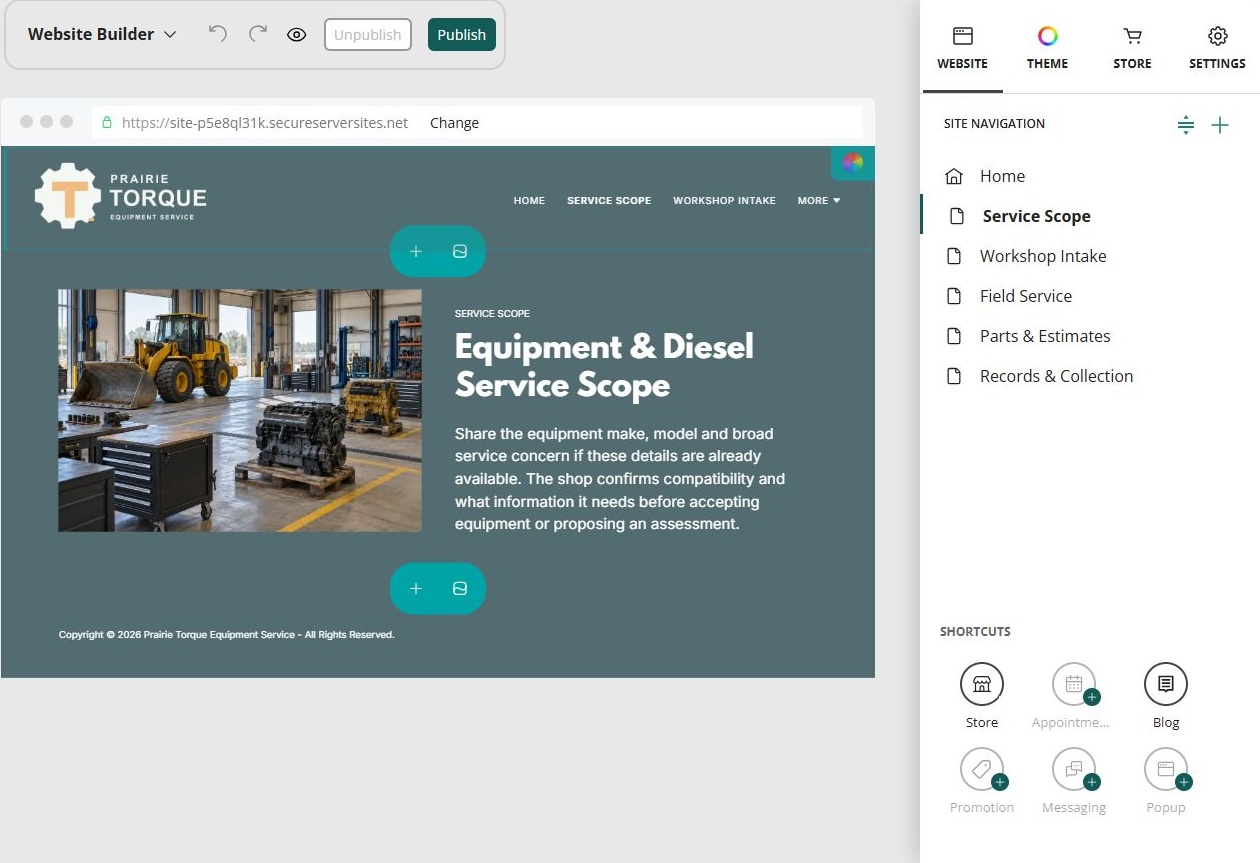
Task: Click the Prairie Torque logo
Action: [121, 196]
